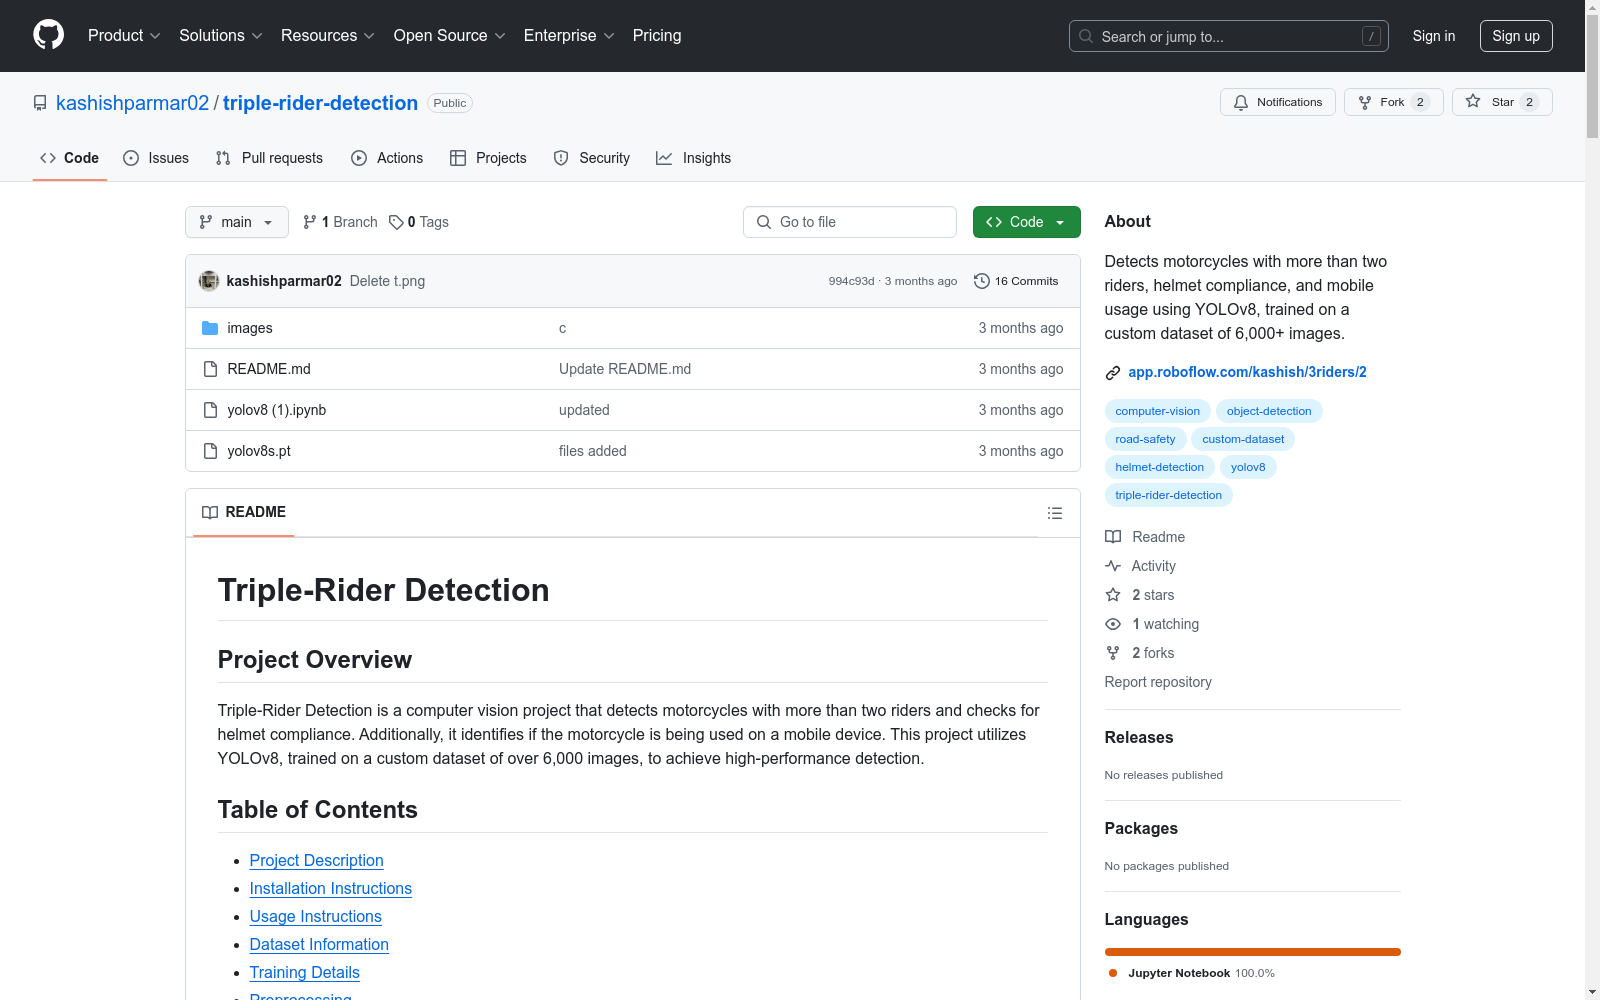Click the GitHub logo icon
The width and height of the screenshot is (1600, 1000).
coord(48,35)
